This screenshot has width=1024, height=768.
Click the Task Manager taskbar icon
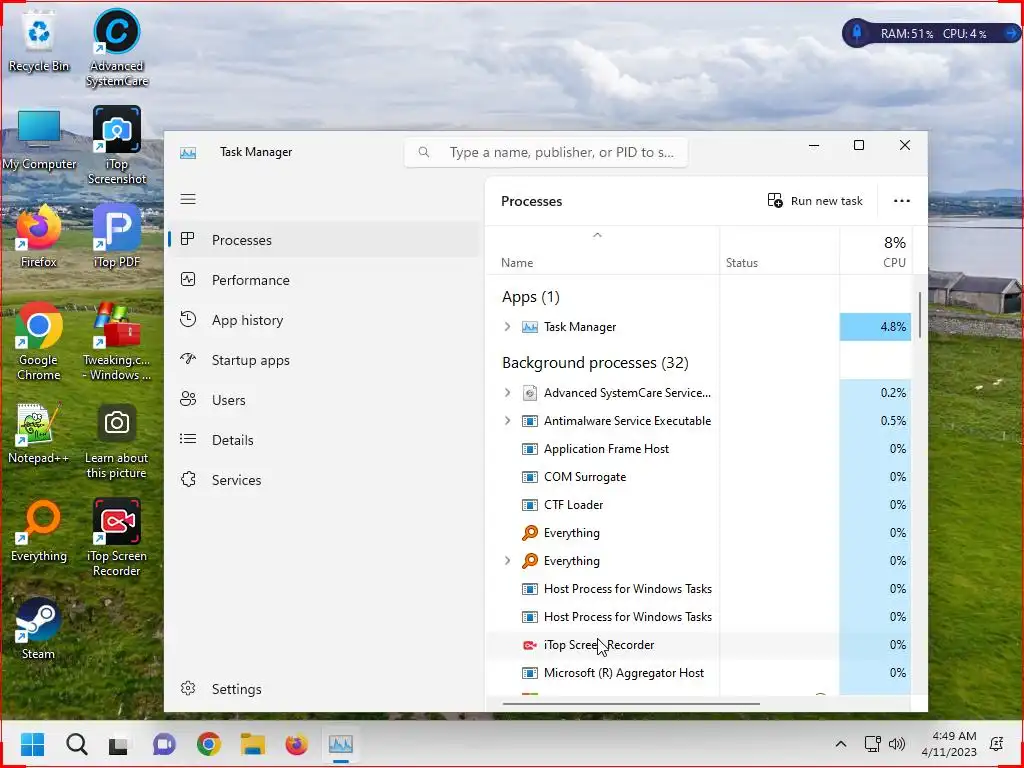coord(340,744)
